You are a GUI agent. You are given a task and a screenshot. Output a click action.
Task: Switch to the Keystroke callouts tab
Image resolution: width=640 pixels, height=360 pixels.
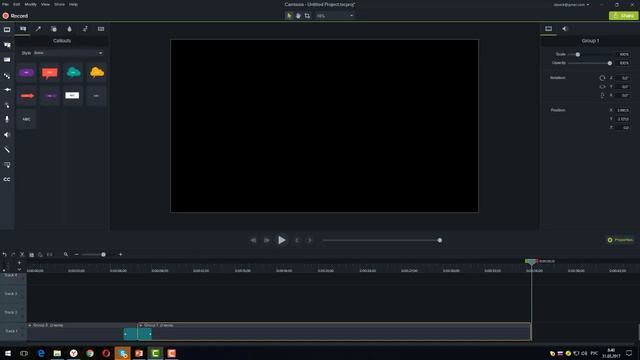(101, 29)
